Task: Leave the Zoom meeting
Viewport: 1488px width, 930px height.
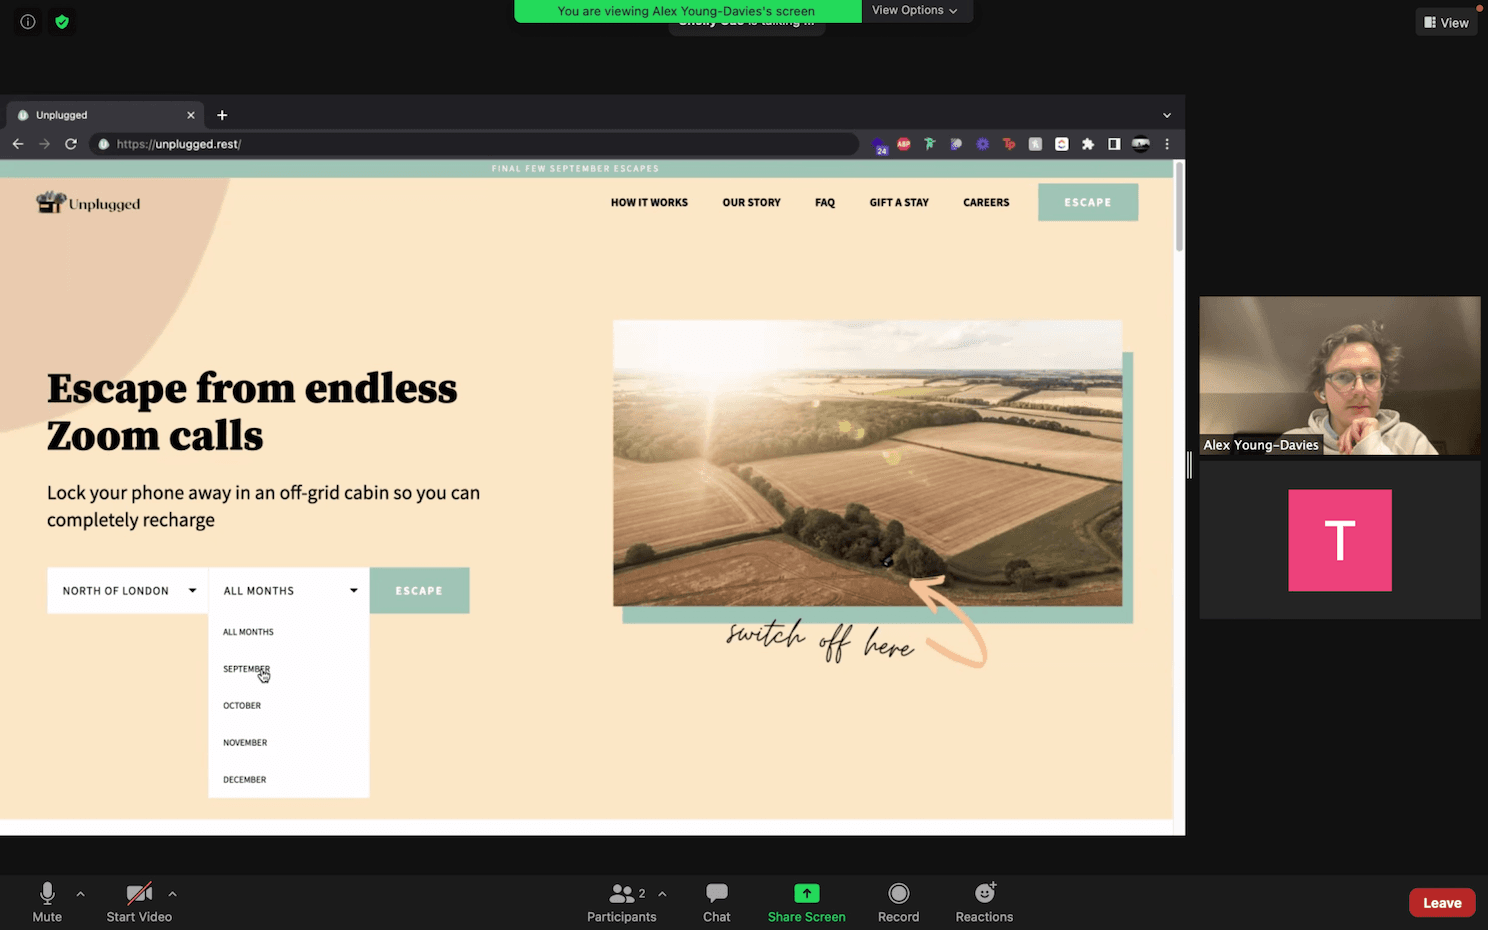Action: pyautogui.click(x=1442, y=903)
